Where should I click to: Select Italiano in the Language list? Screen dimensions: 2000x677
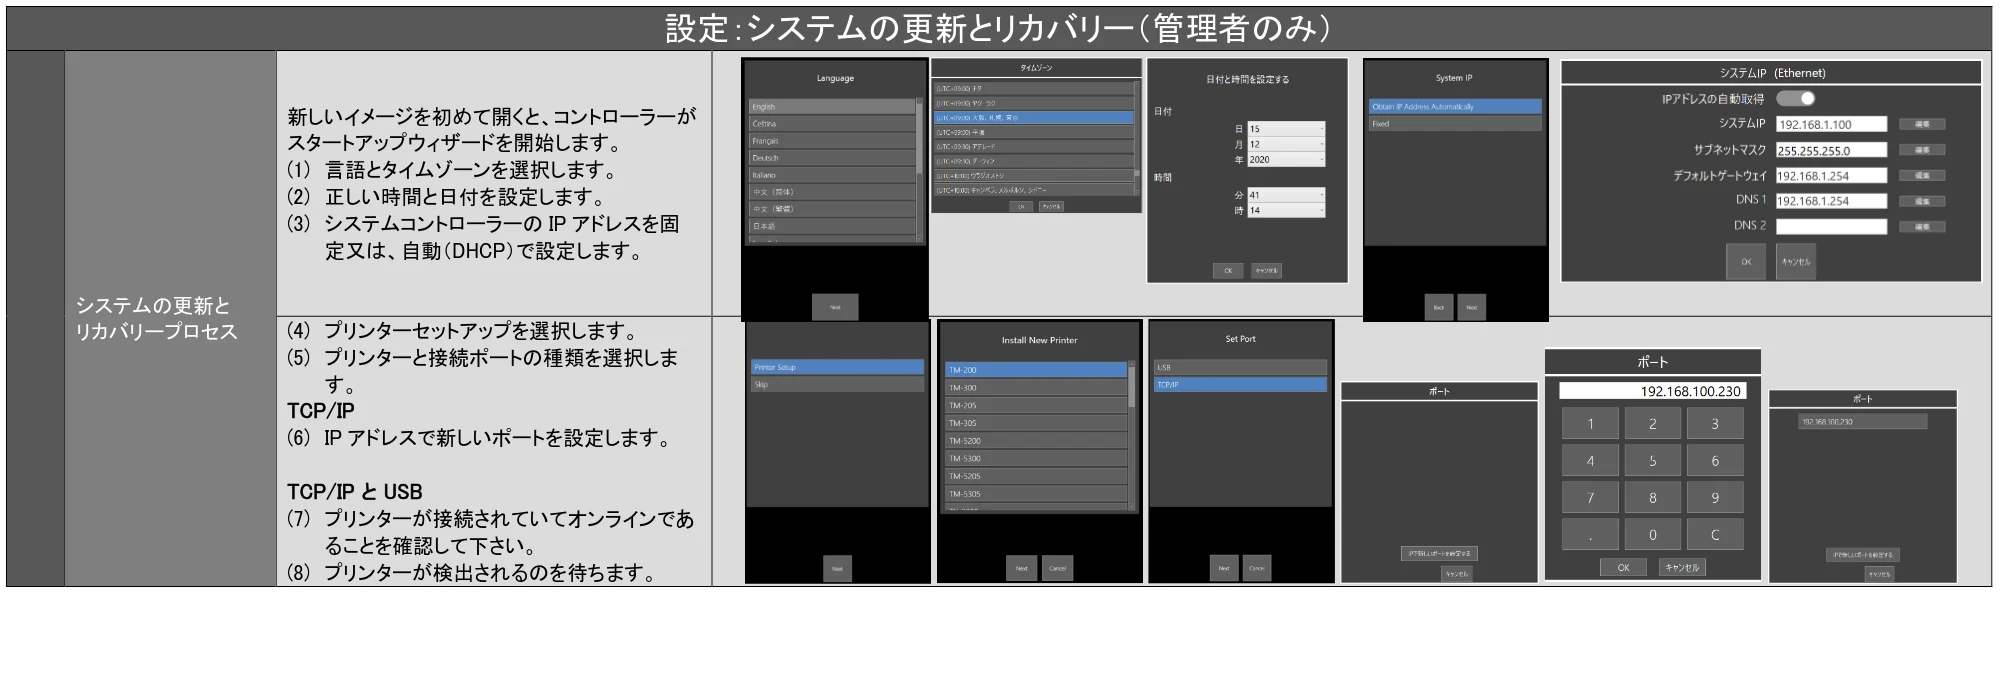[832, 174]
